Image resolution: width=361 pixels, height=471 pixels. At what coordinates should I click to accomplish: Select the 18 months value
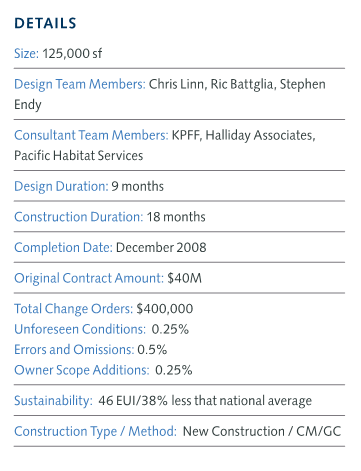pos(176,217)
